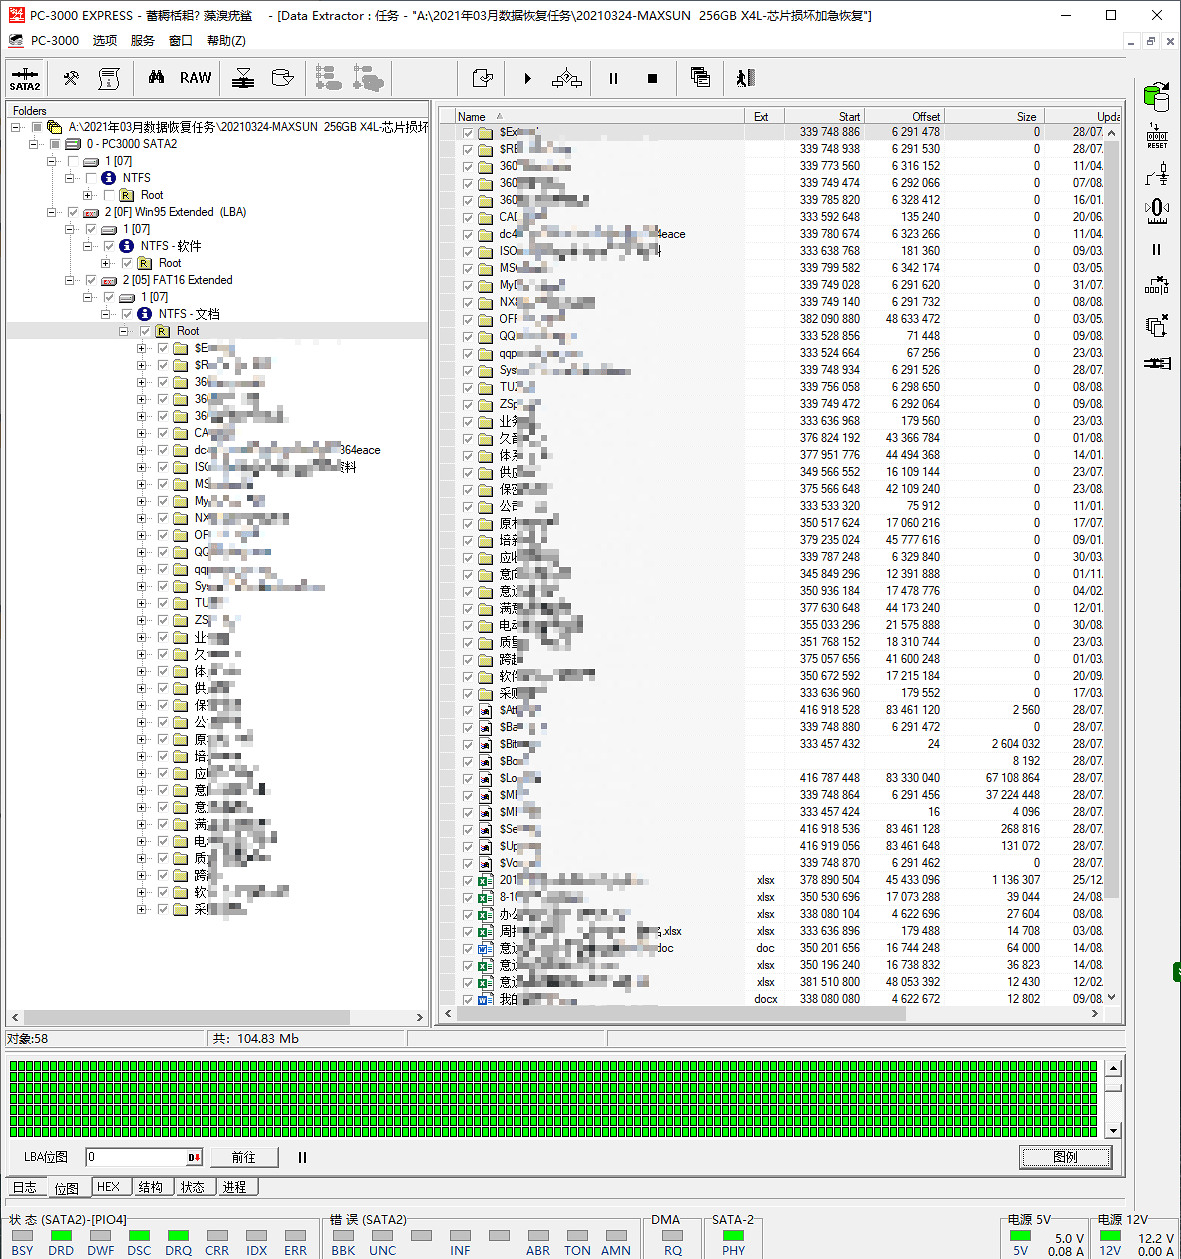The height and width of the screenshot is (1259, 1181).
Task: Click the pause icon in right sidebar
Action: 1157,249
